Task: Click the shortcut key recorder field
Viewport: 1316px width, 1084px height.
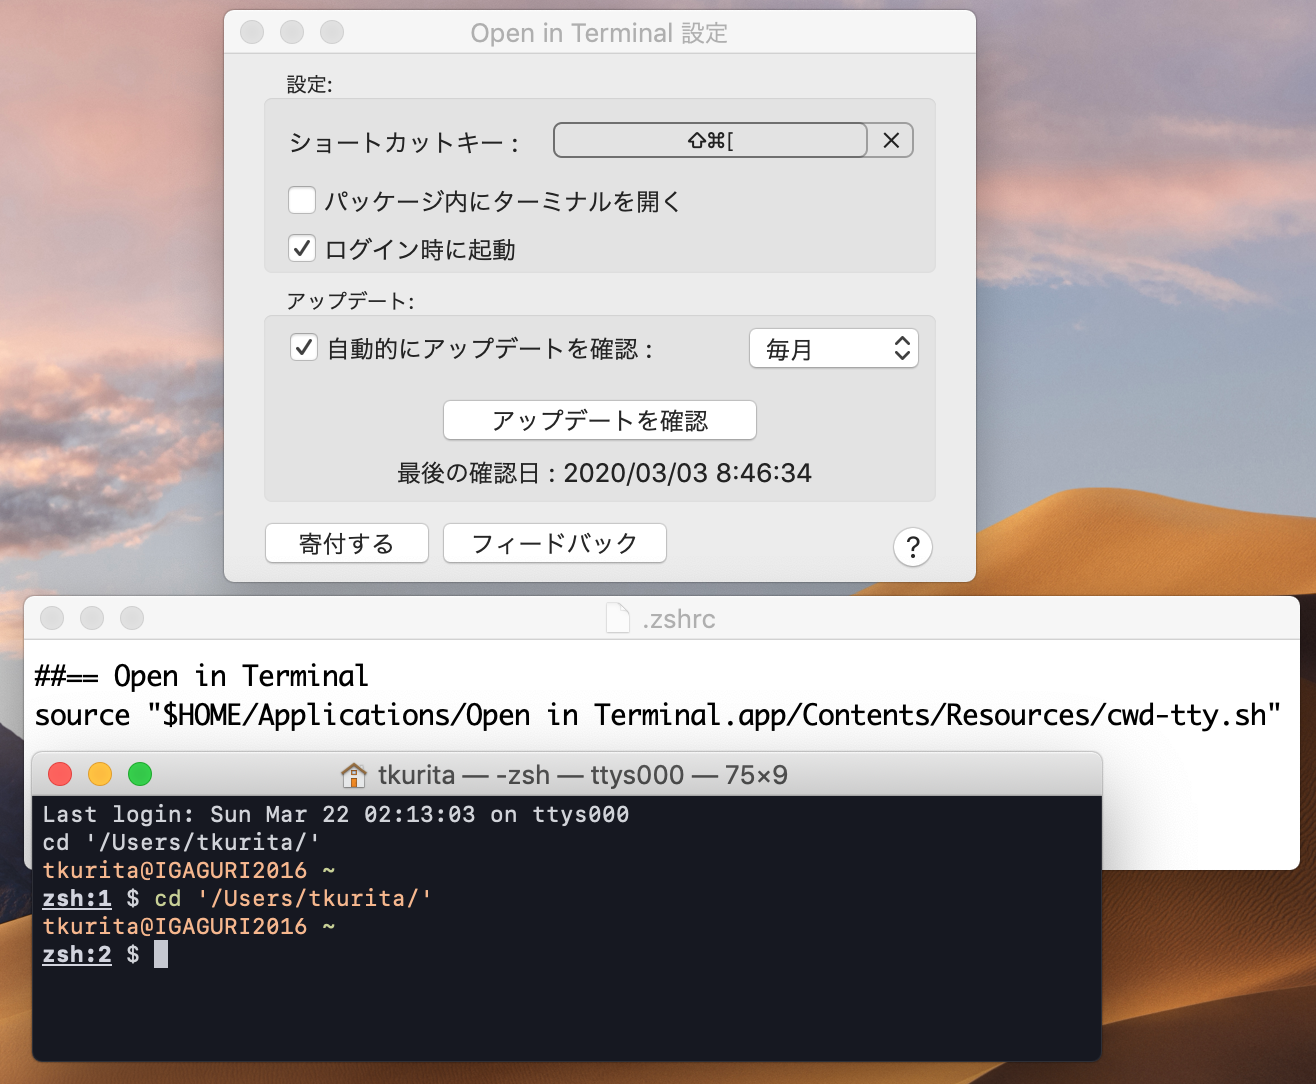Action: [x=710, y=141]
